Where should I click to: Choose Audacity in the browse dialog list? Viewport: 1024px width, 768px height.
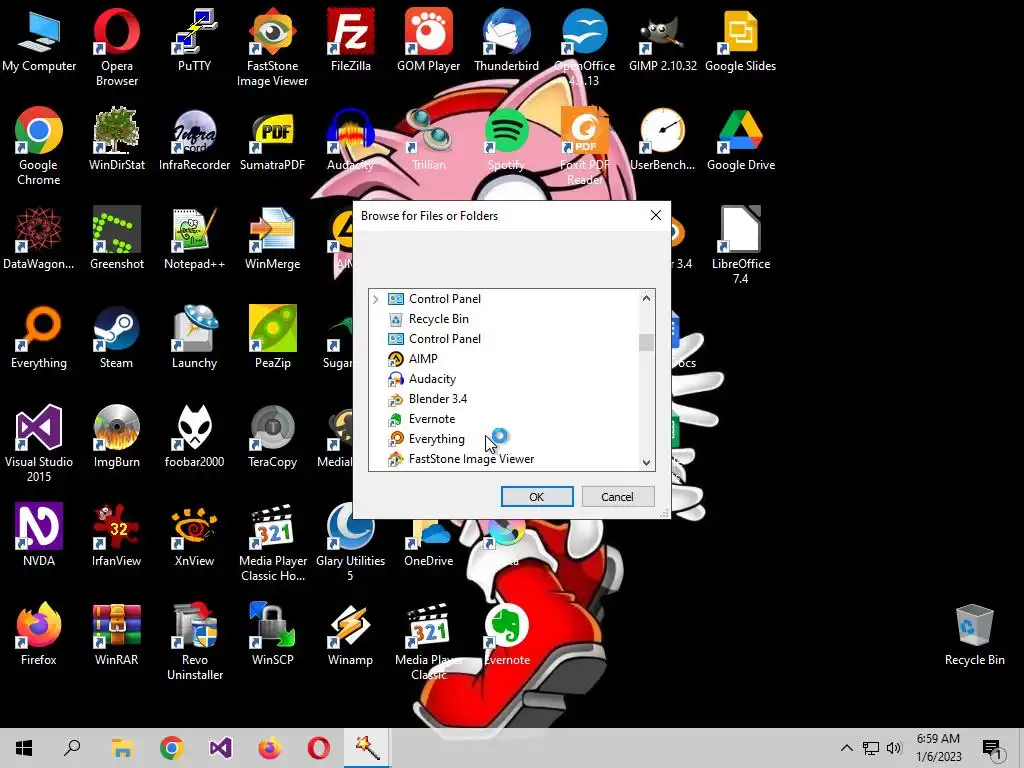(x=432, y=379)
